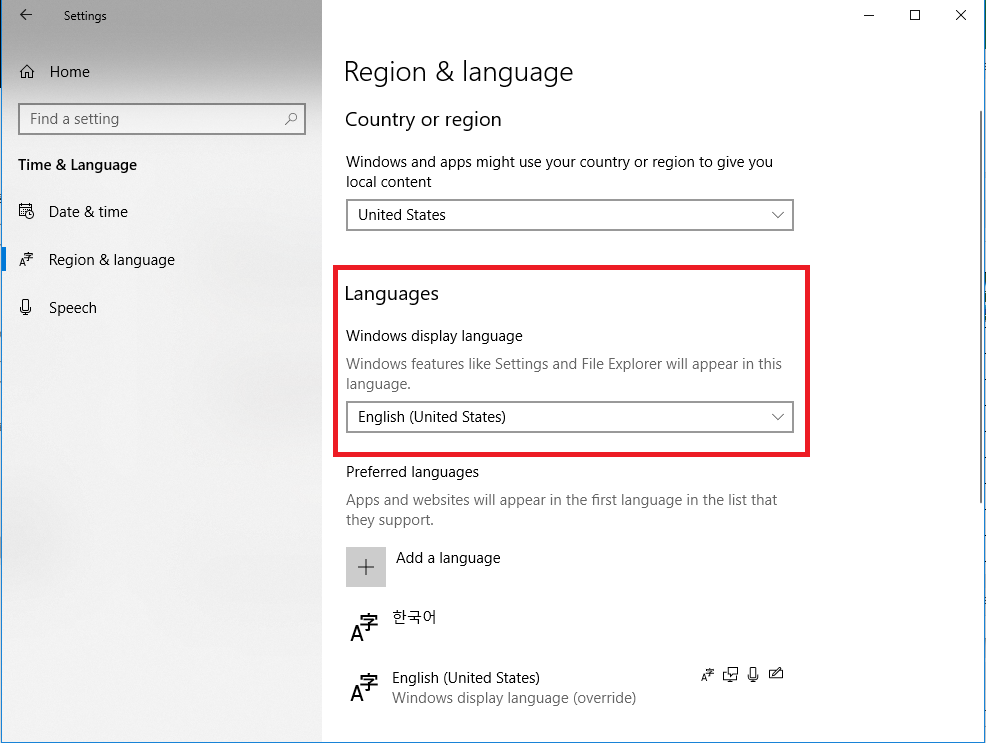Click the Speech microphone icon
Image resolution: width=986 pixels, height=743 pixels.
[26, 307]
